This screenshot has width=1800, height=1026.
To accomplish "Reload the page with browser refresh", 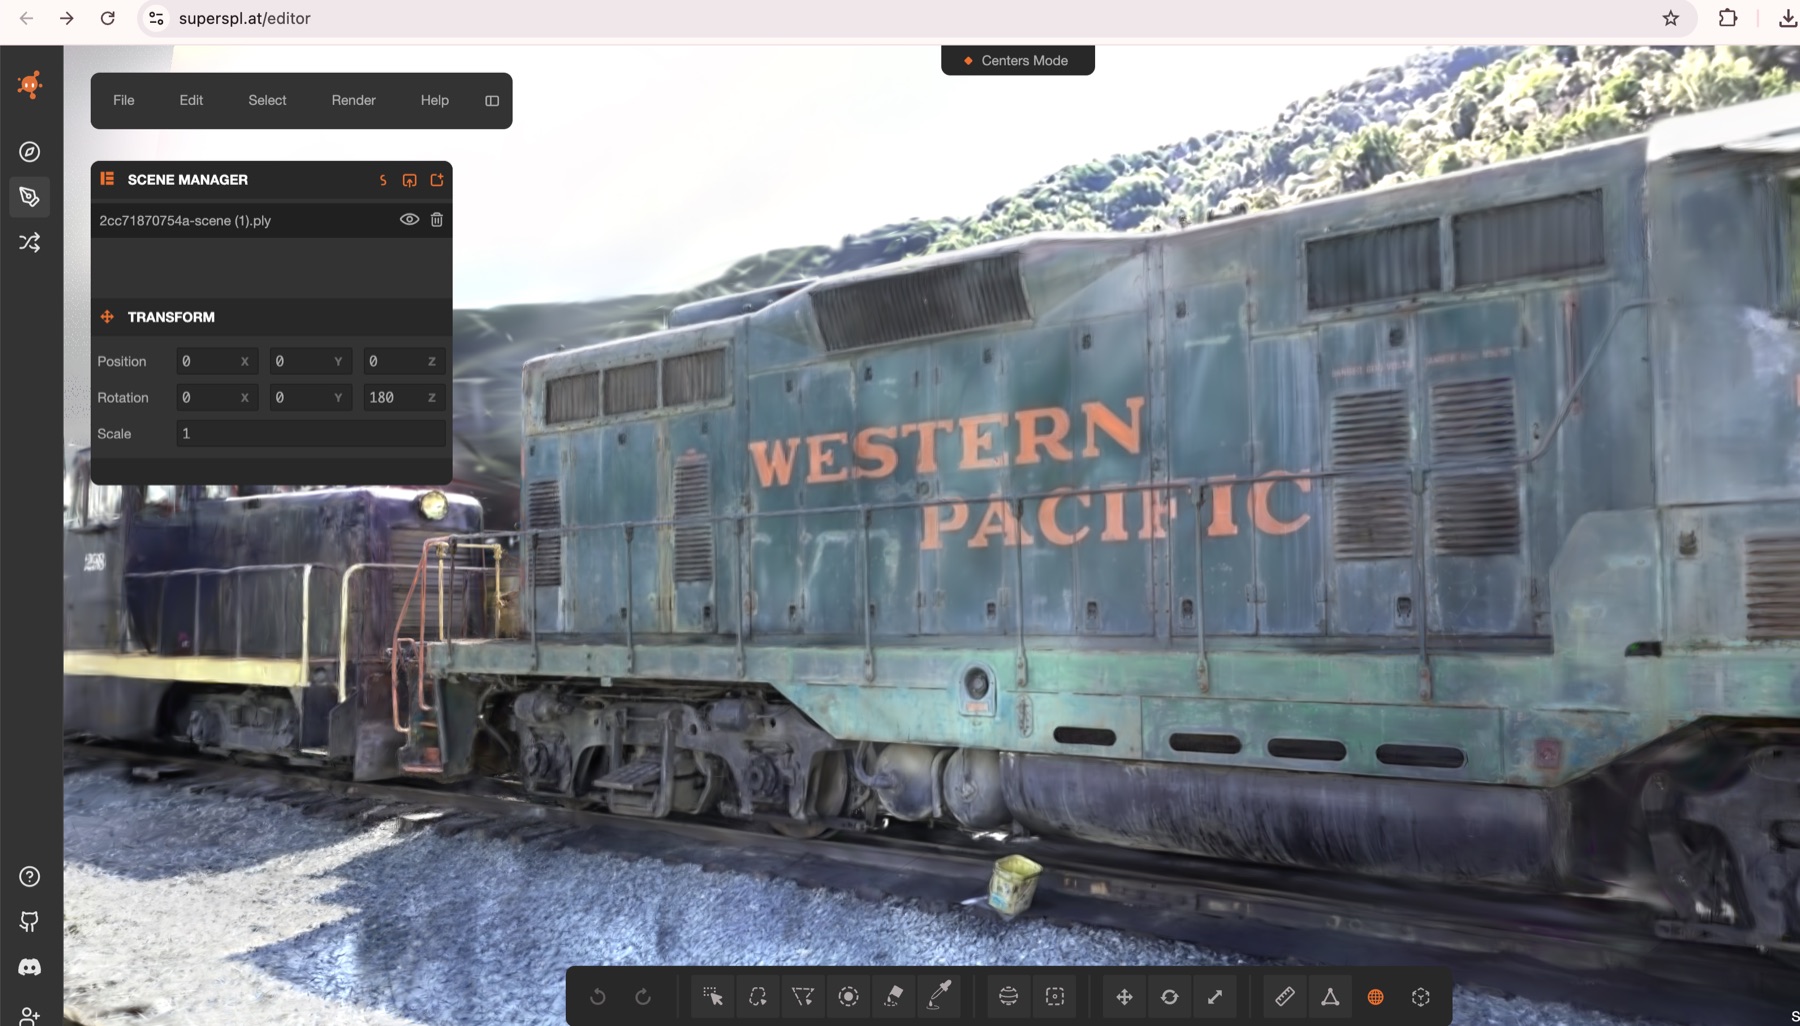I will [108, 18].
